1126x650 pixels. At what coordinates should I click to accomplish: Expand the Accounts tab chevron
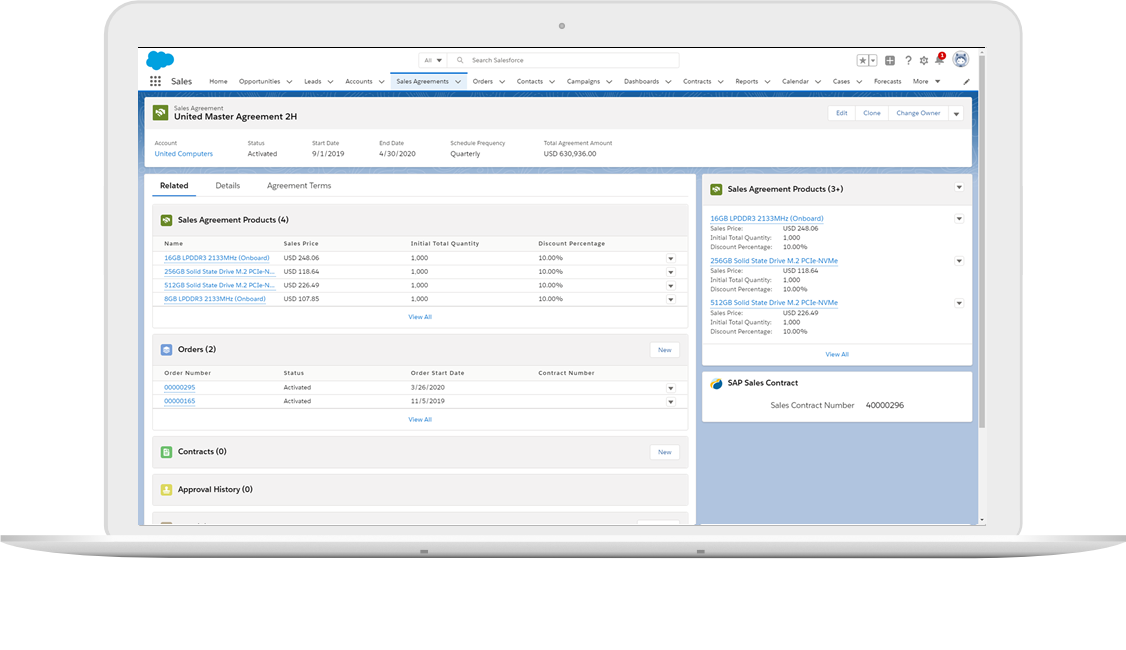coord(381,82)
